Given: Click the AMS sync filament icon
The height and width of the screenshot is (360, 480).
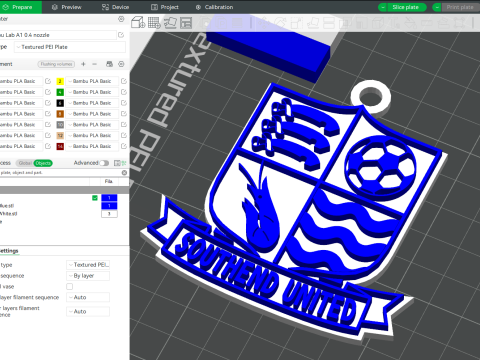Looking at the screenshot, I should click(109, 64).
